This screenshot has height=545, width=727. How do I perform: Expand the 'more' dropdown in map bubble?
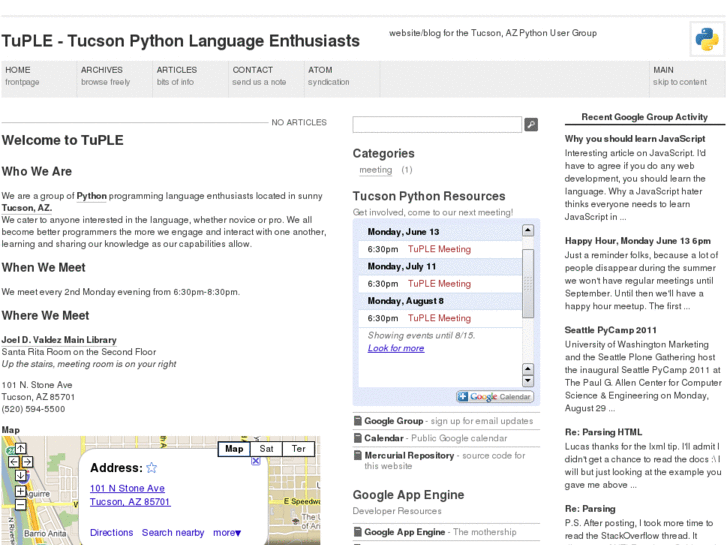227,532
